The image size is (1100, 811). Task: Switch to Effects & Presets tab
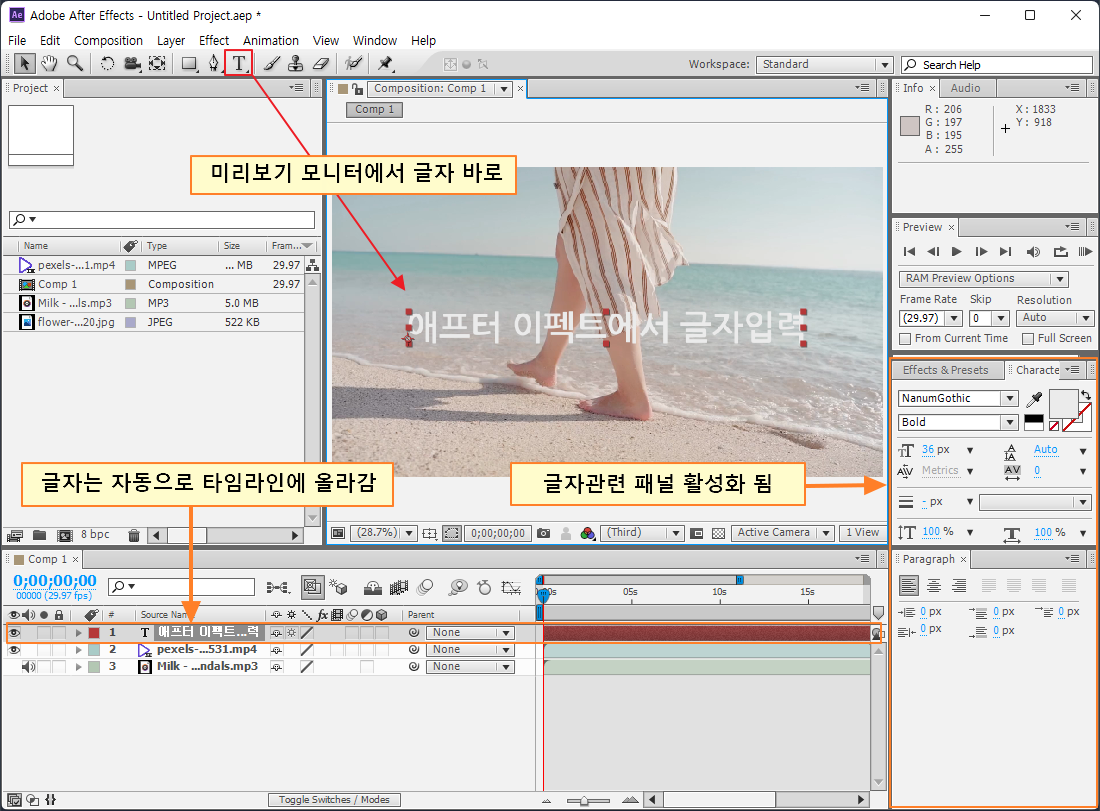[x=945, y=370]
